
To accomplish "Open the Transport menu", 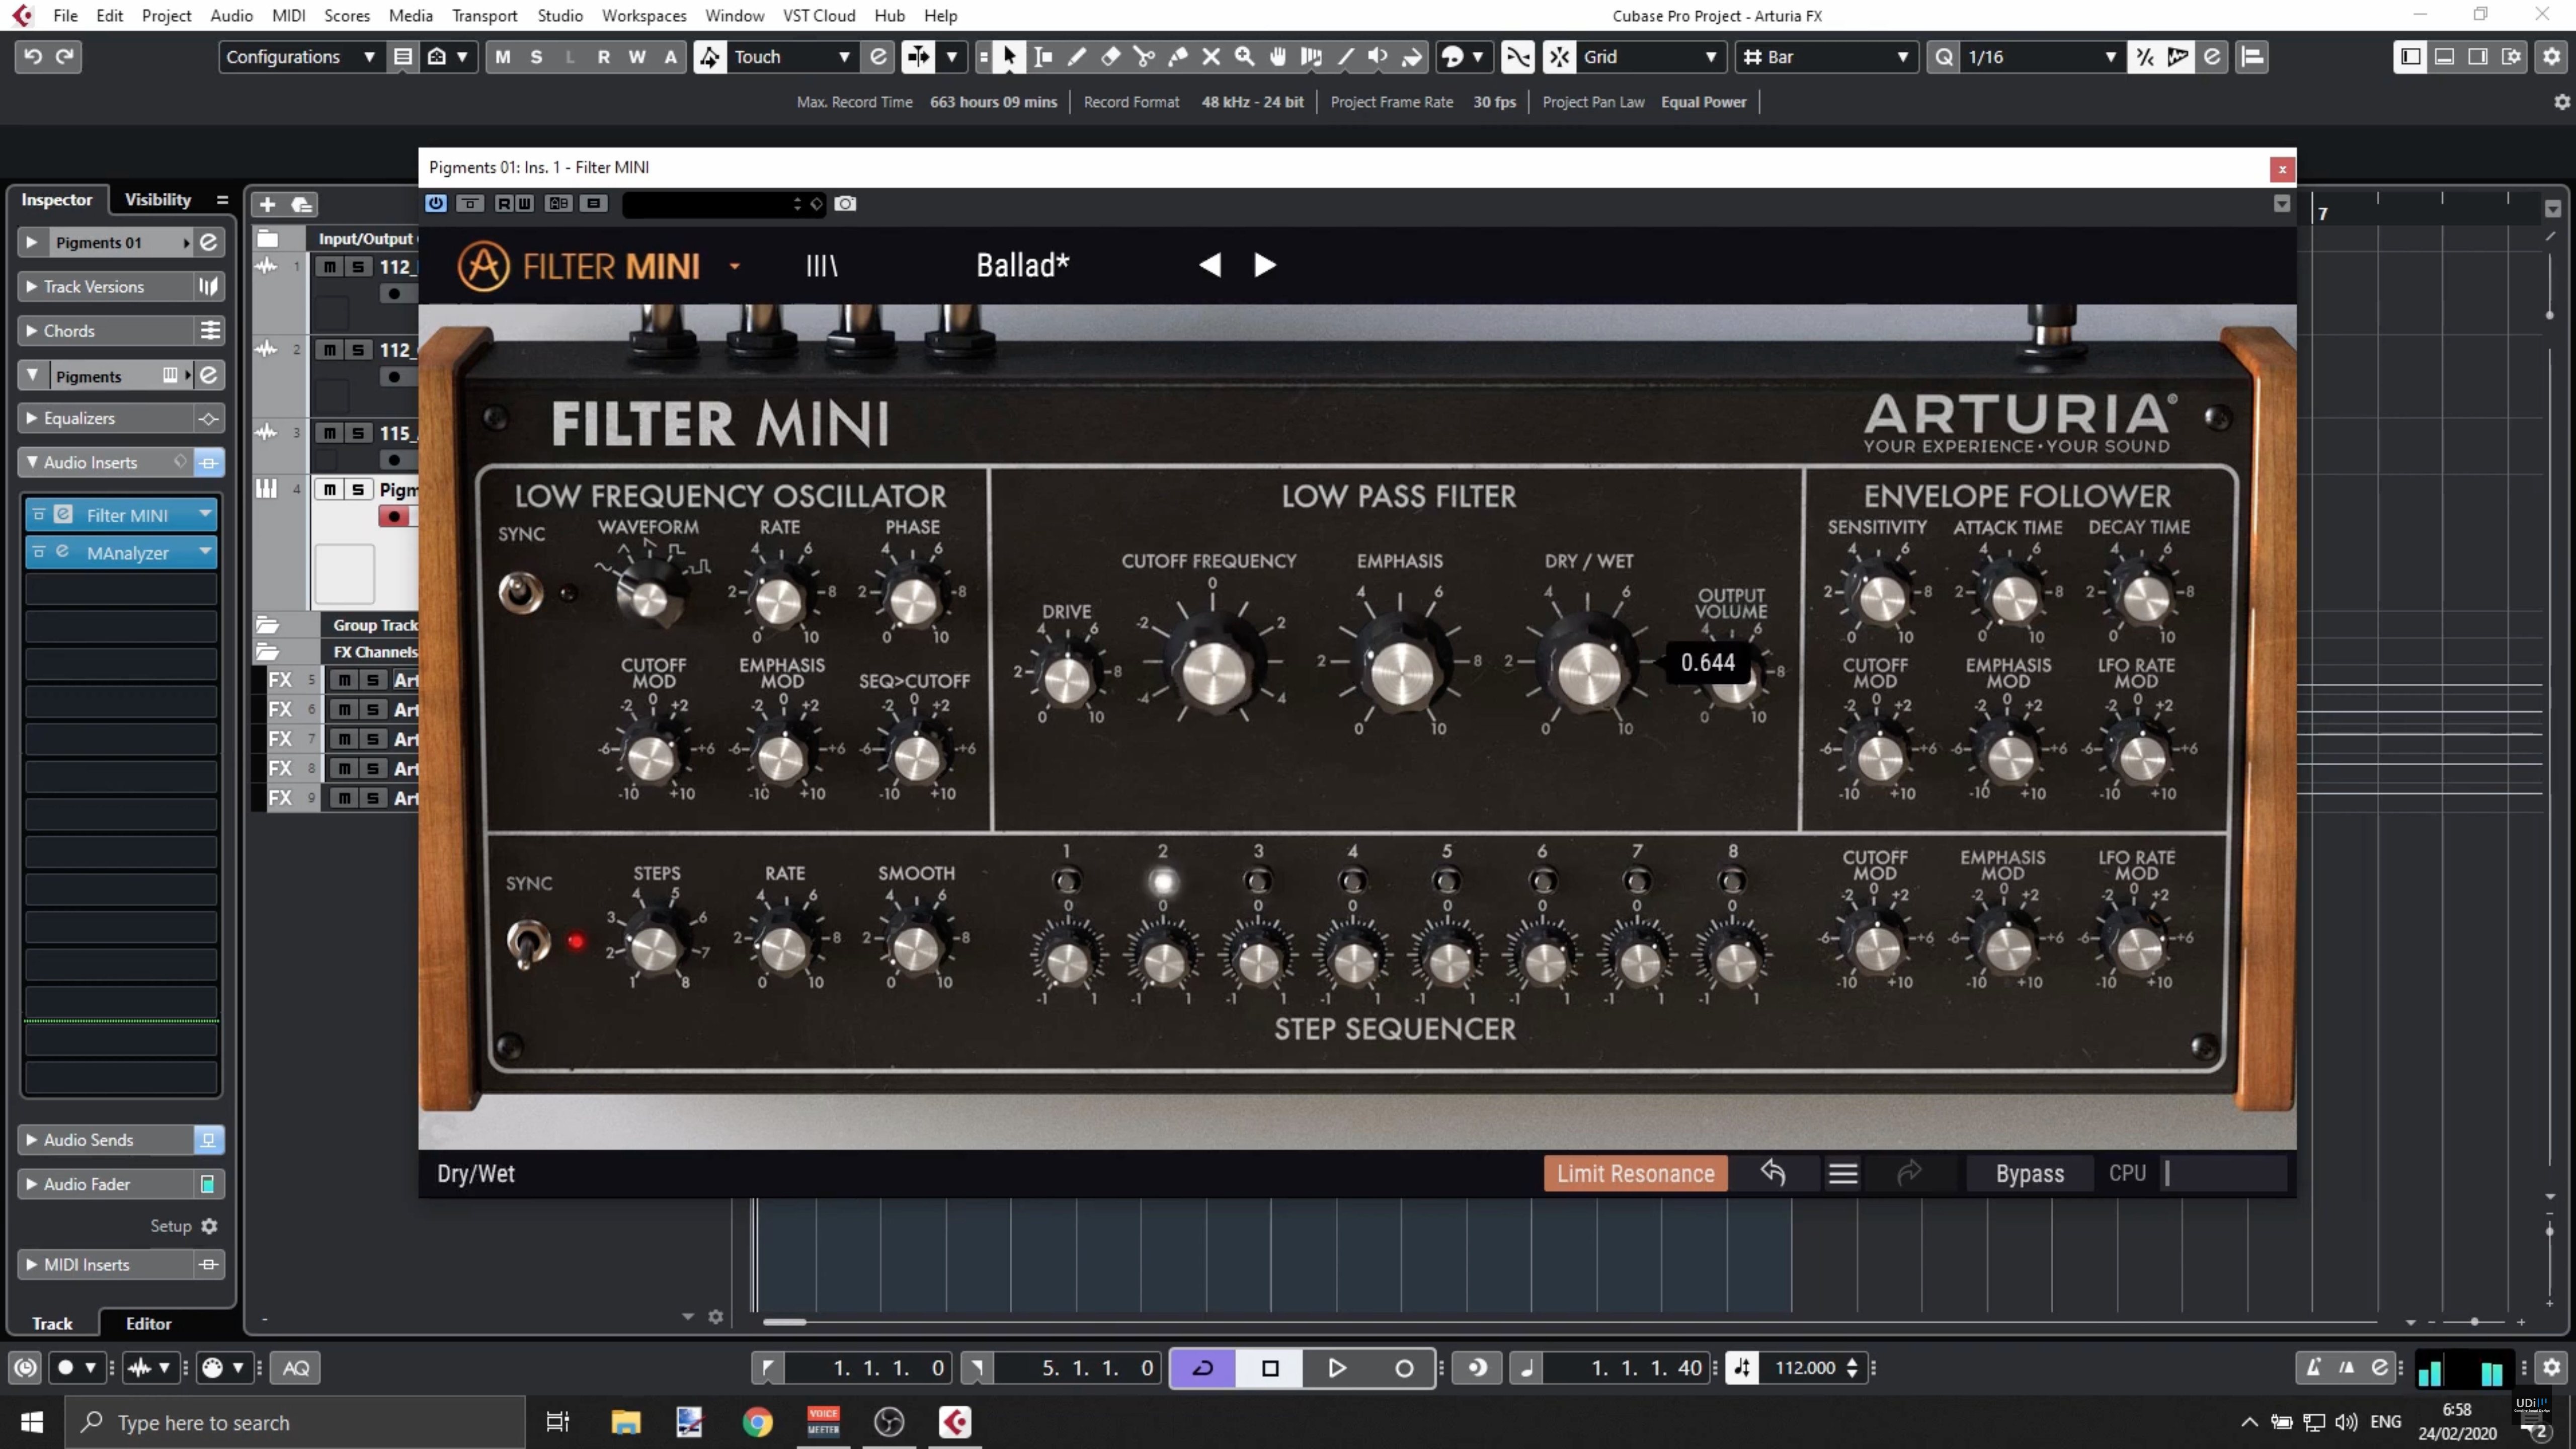I will point(484,15).
